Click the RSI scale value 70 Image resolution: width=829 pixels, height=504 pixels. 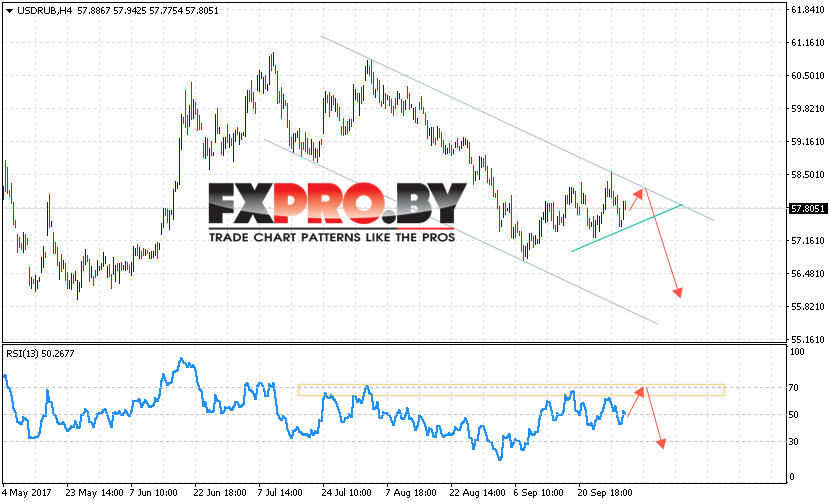pyautogui.click(x=794, y=388)
